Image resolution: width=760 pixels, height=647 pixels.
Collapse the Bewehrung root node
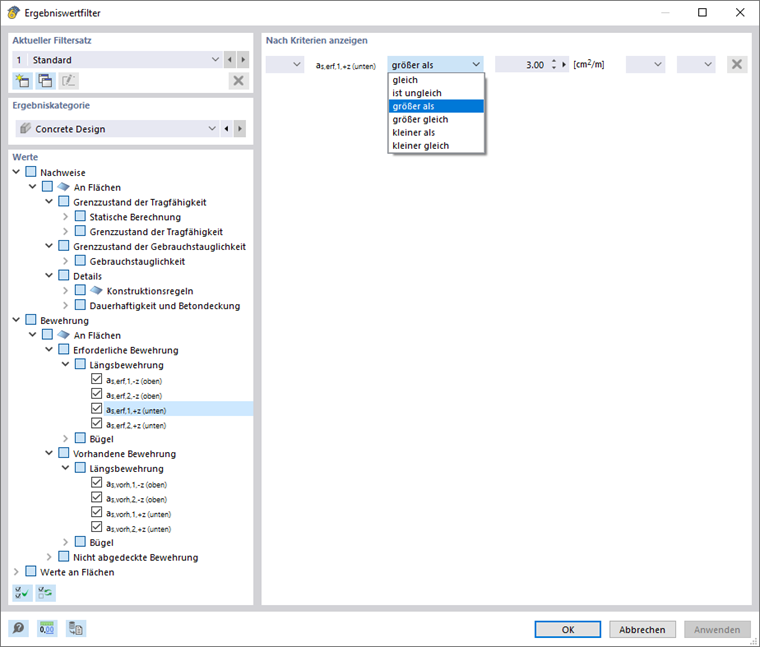click(16, 320)
